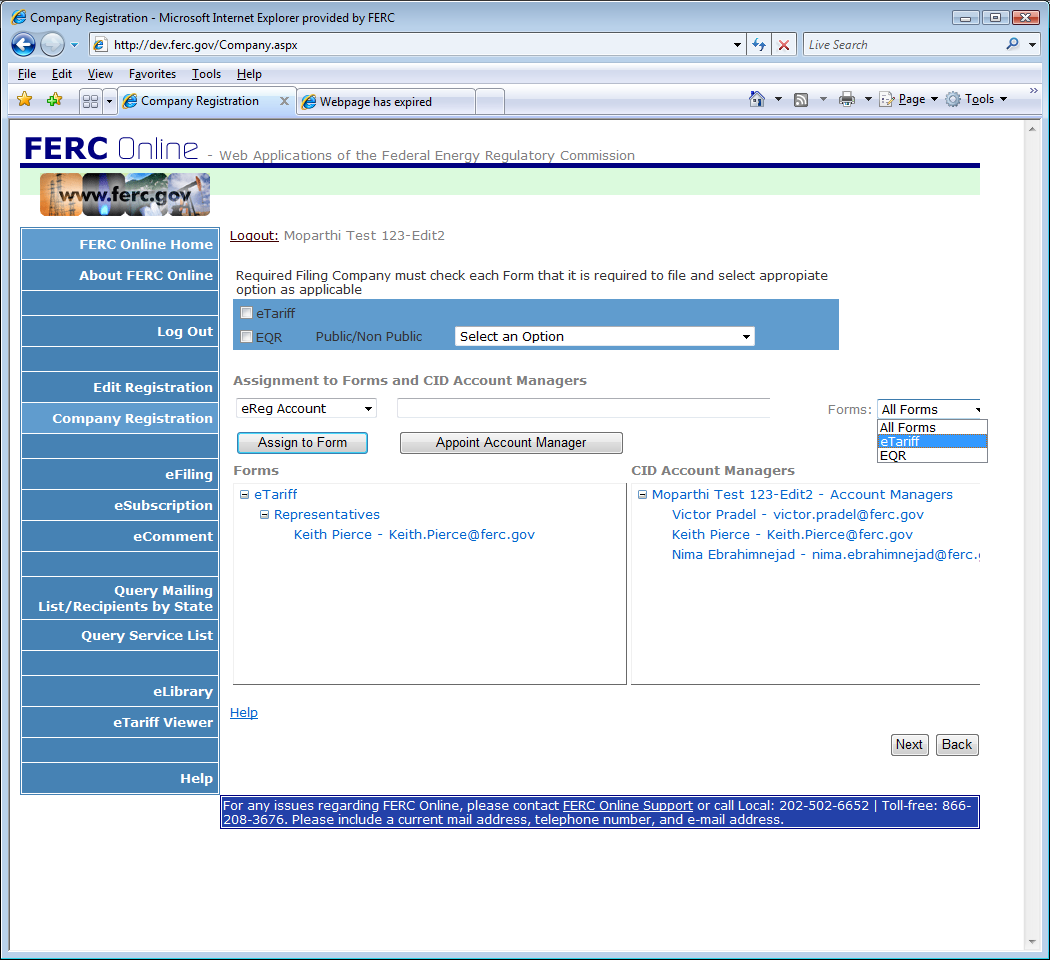Click the red Stop loading icon

pos(783,45)
